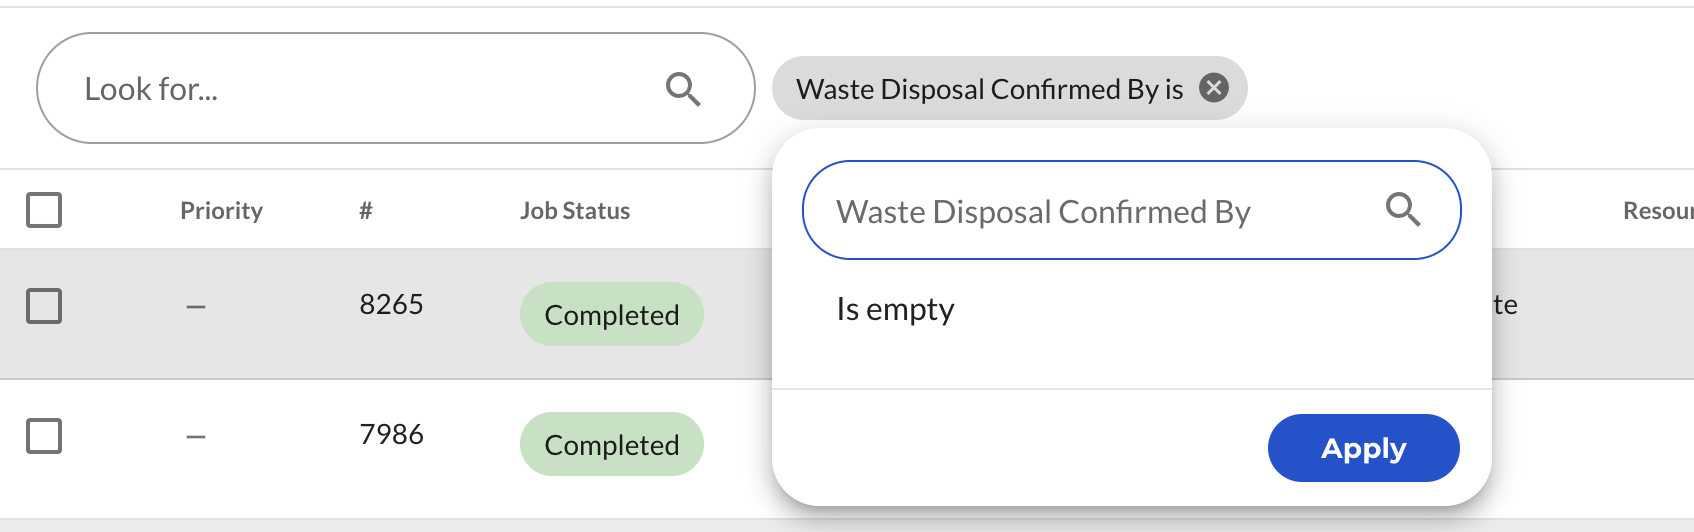The height and width of the screenshot is (532, 1694).
Task: Apply the filter with the Apply button
Action: click(x=1363, y=448)
